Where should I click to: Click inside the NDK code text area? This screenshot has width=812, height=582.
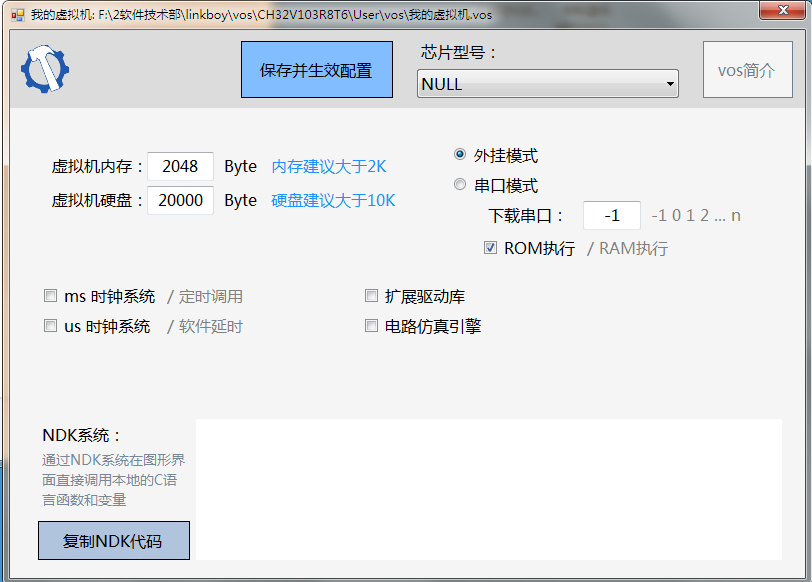[488, 489]
